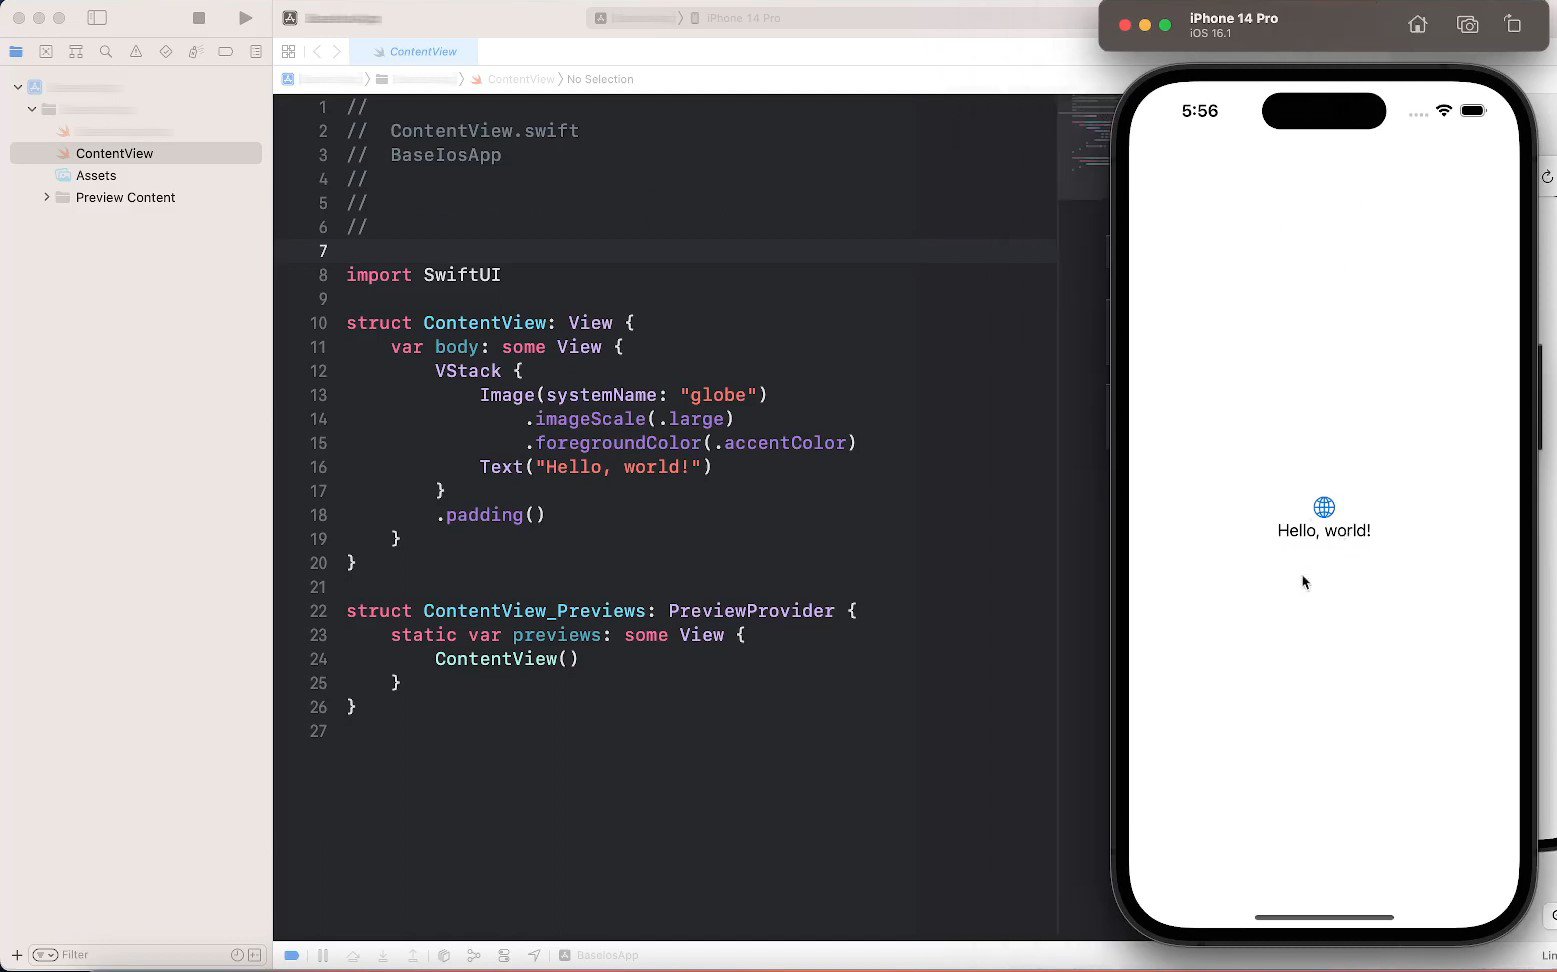Click the import SwiftUI line
1557x972 pixels.
pyautogui.click(x=423, y=275)
